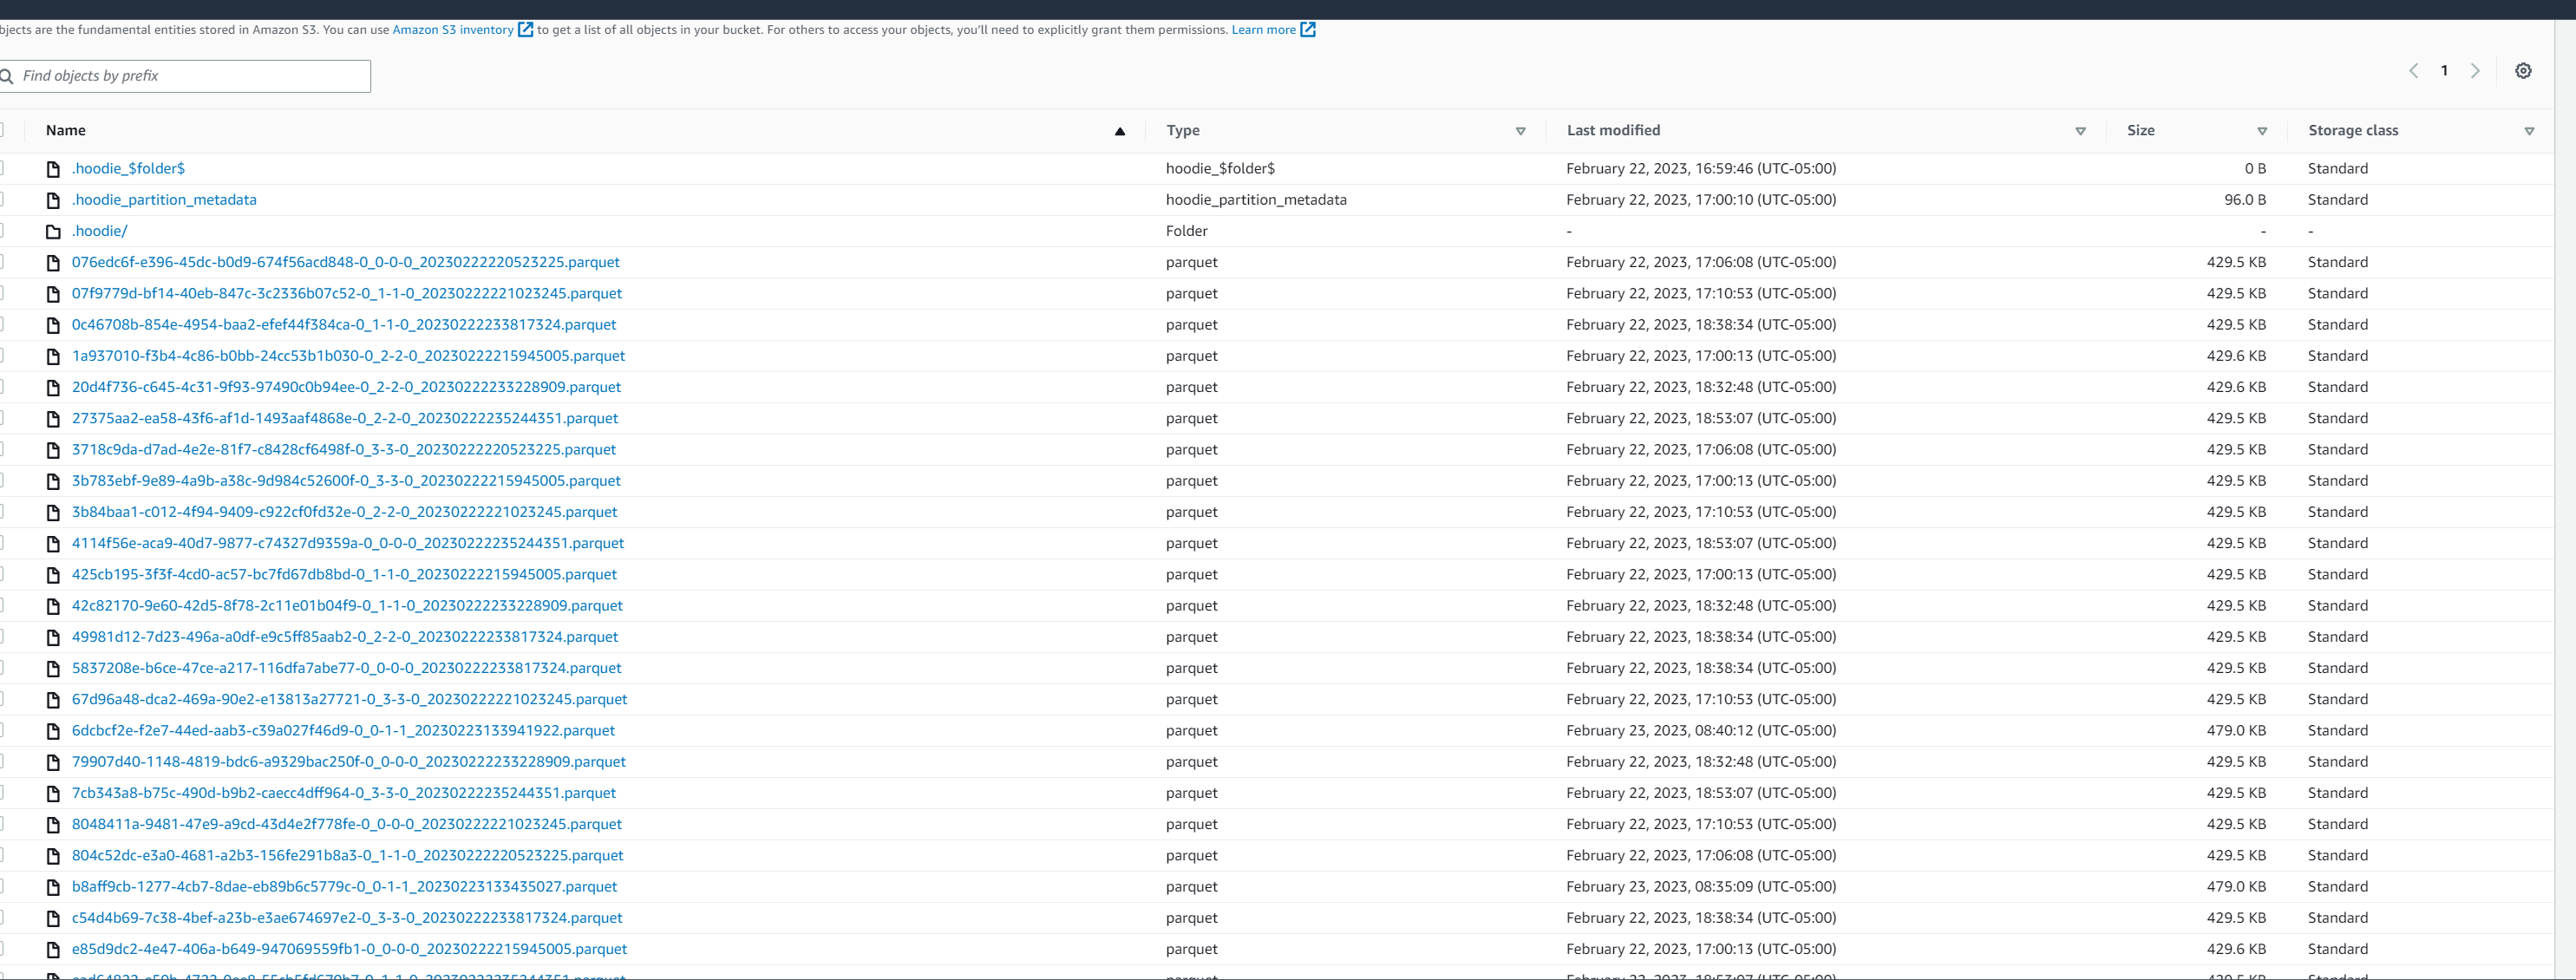This screenshot has height=980, width=2576.
Task: Sort by Last modified column arrow
Action: [x=2080, y=131]
